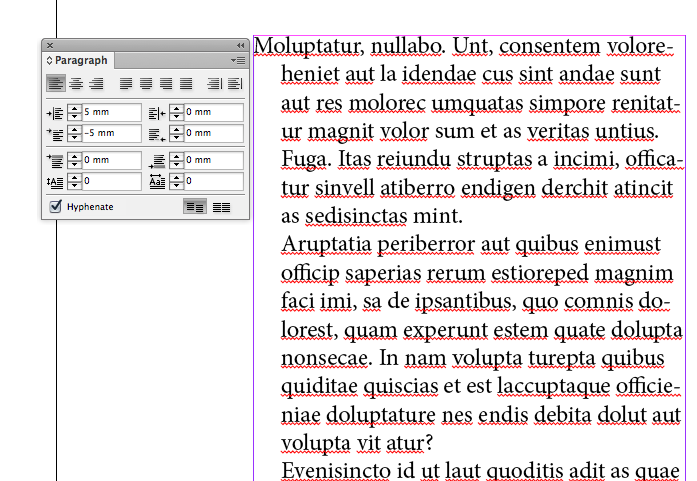Click the word 'ipsantibus' in the text frame
This screenshot has width=697, height=481.
(x=466, y=302)
